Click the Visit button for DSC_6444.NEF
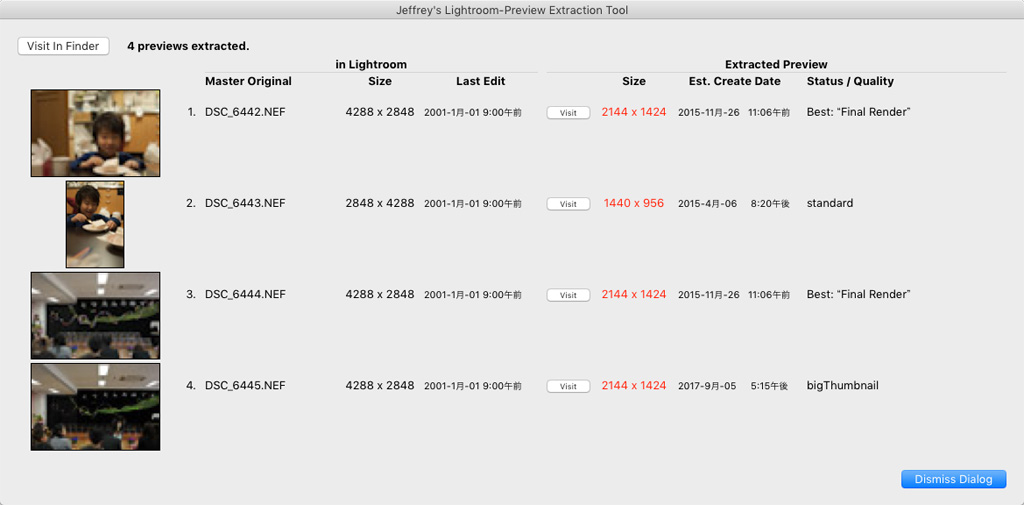 click(568, 295)
